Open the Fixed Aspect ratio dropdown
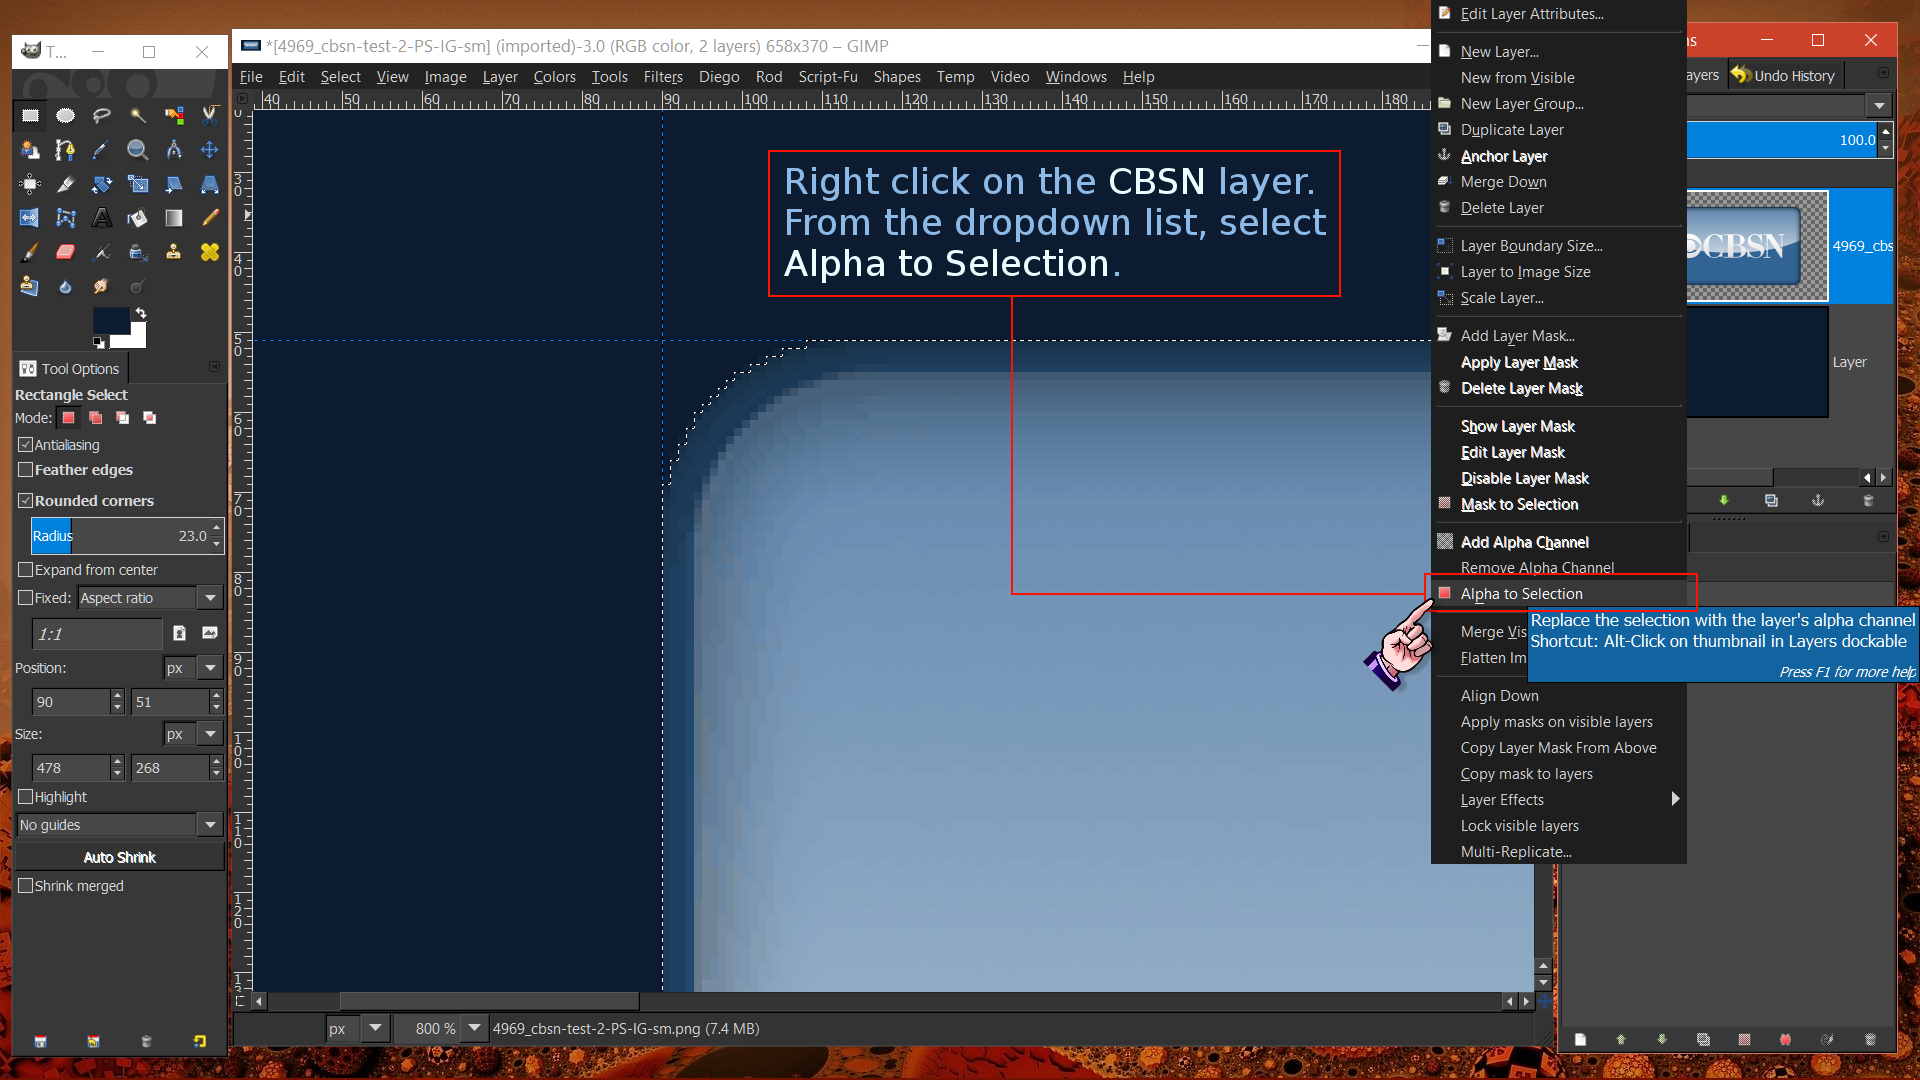Screen dimensions: 1920x1080 click(150, 598)
